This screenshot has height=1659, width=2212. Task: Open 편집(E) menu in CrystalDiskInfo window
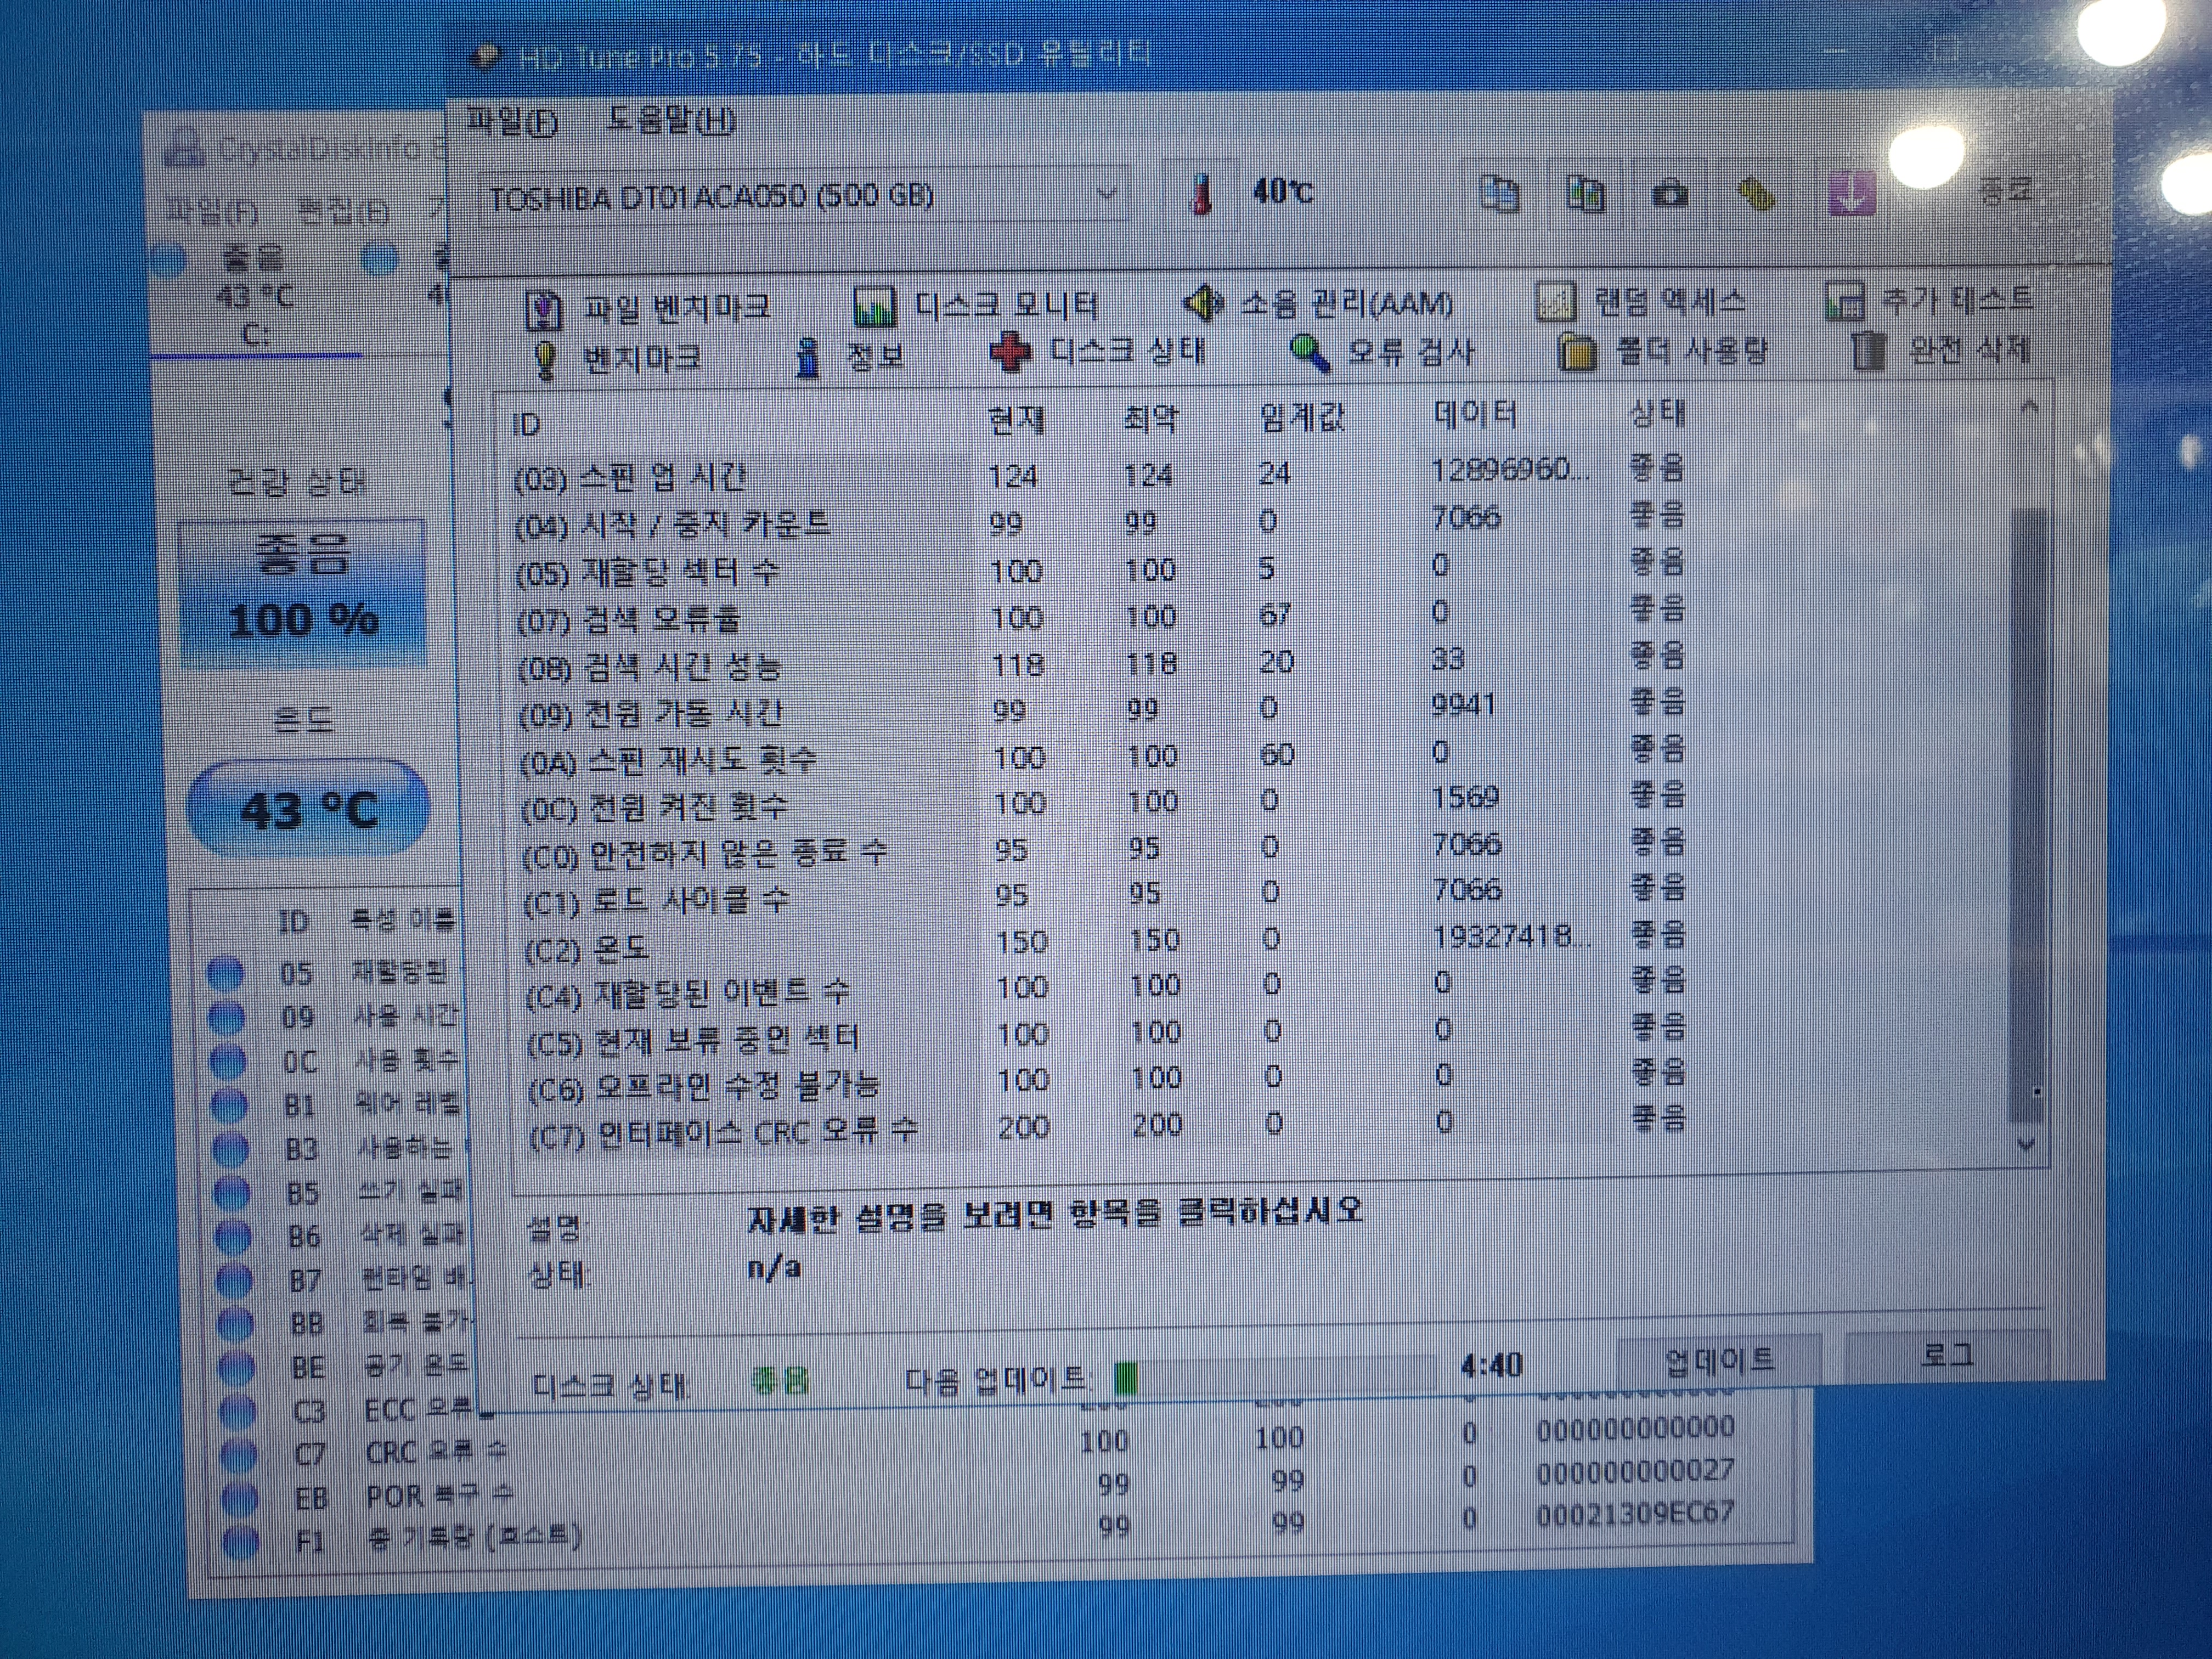coord(344,211)
